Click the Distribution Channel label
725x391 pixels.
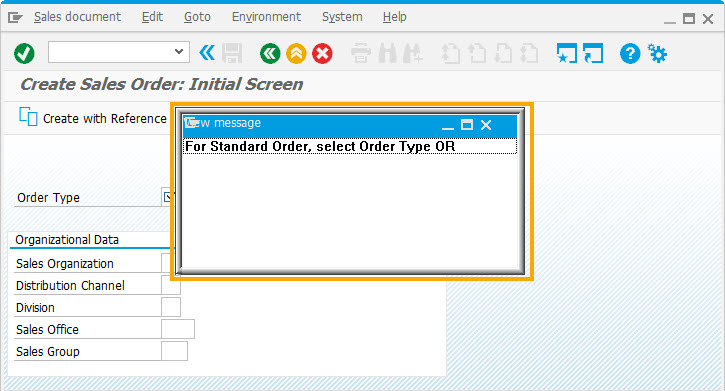(x=70, y=286)
